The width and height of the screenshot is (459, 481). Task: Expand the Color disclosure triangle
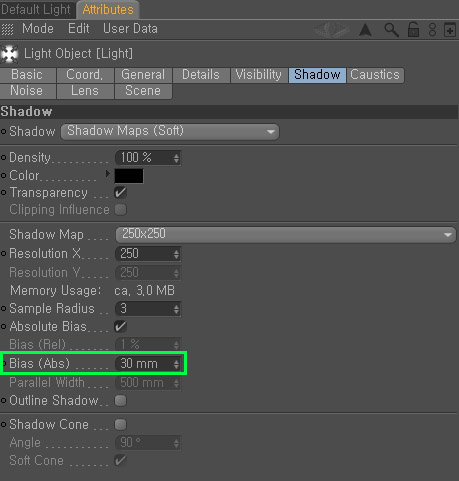[107, 174]
